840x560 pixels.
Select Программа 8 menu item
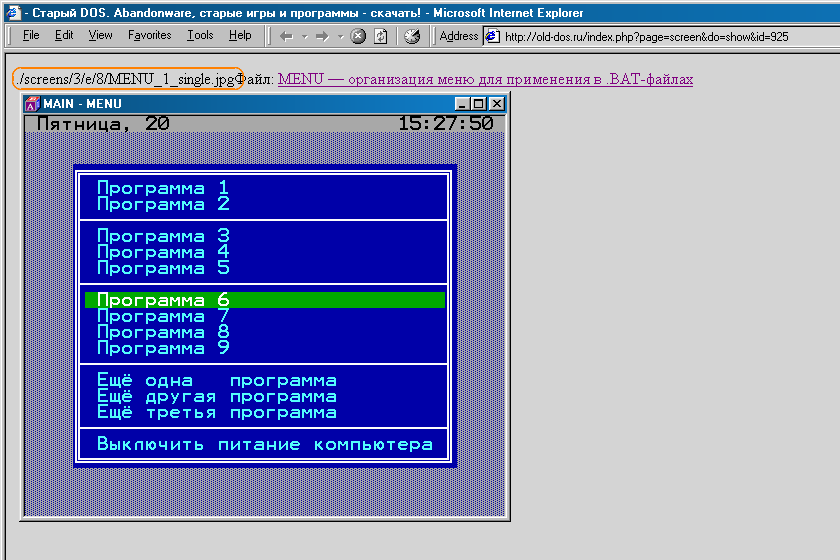click(x=163, y=332)
